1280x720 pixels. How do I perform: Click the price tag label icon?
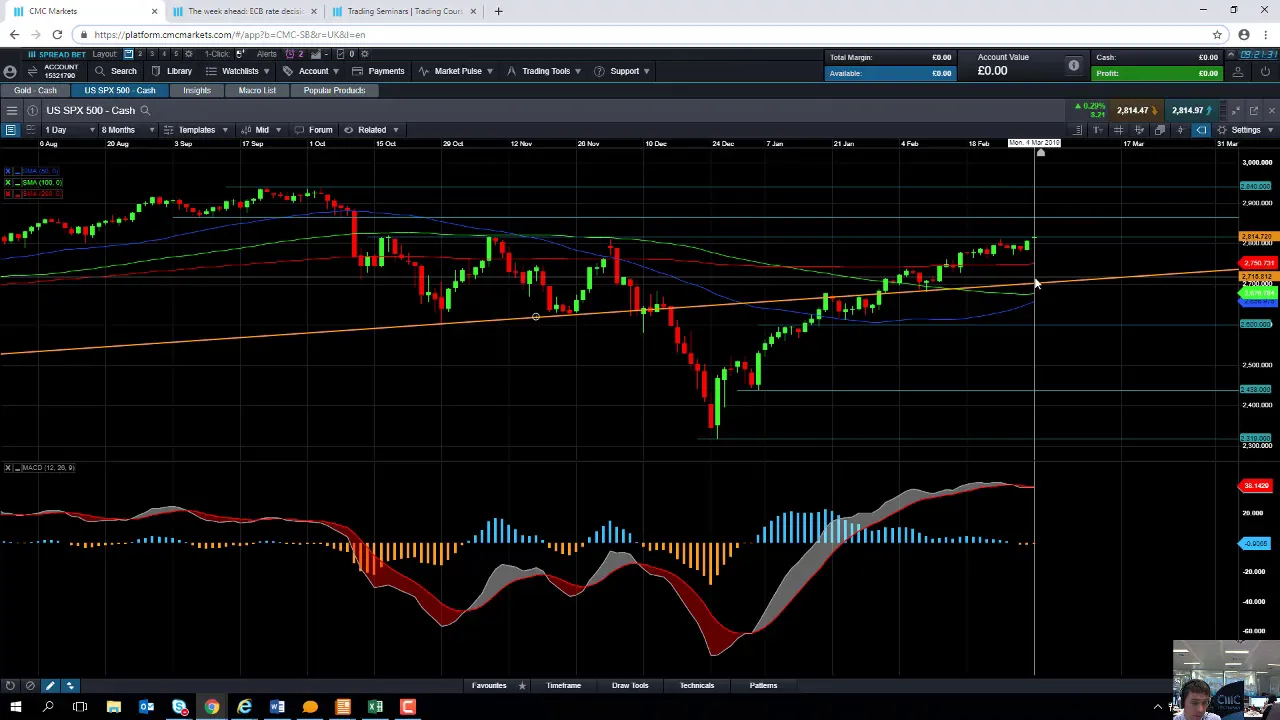(1201, 130)
